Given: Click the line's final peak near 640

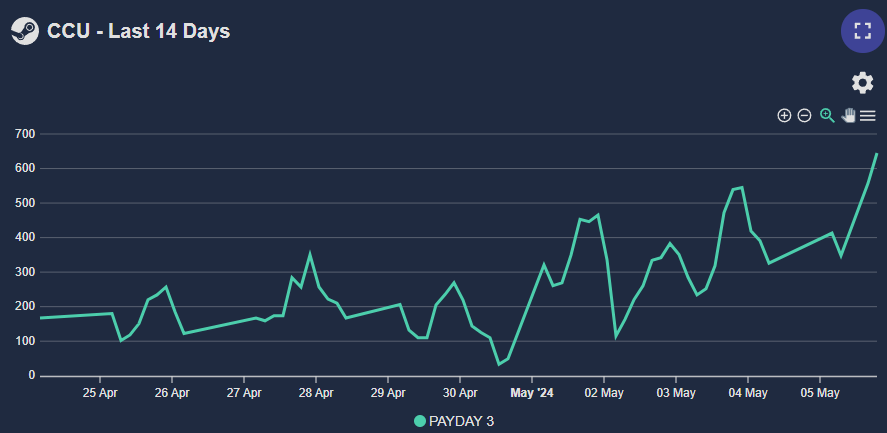Looking at the screenshot, I should [876, 154].
